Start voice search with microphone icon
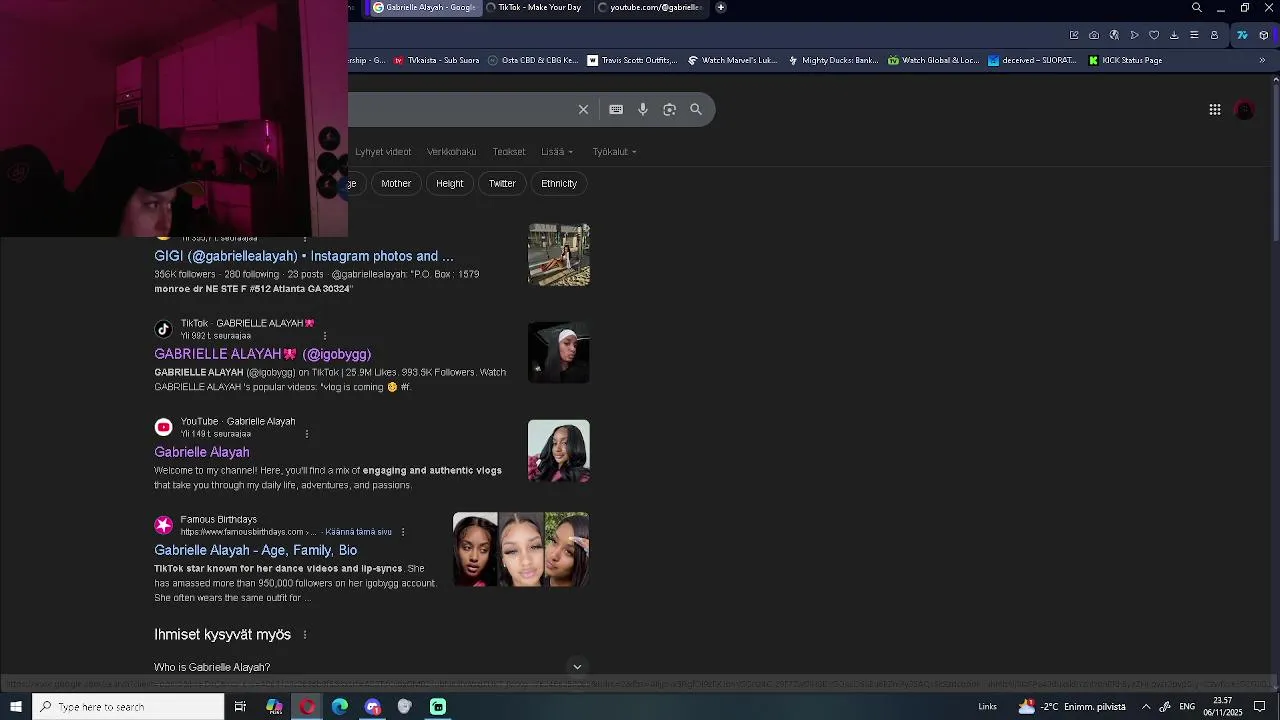Viewport: 1280px width, 720px height. [643, 110]
